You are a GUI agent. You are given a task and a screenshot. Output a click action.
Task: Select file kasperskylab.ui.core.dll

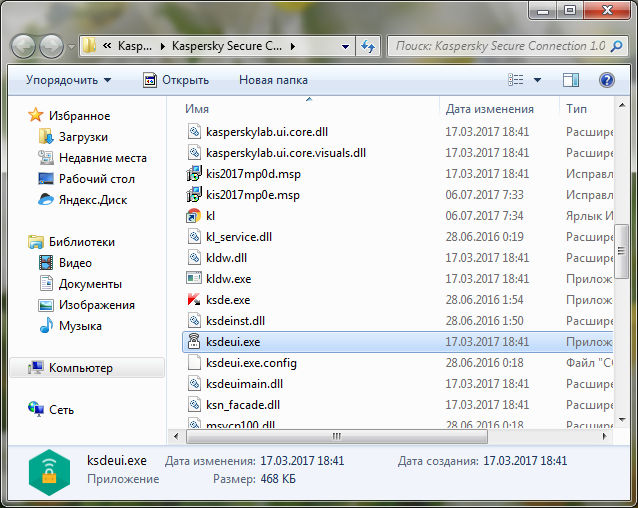267,132
